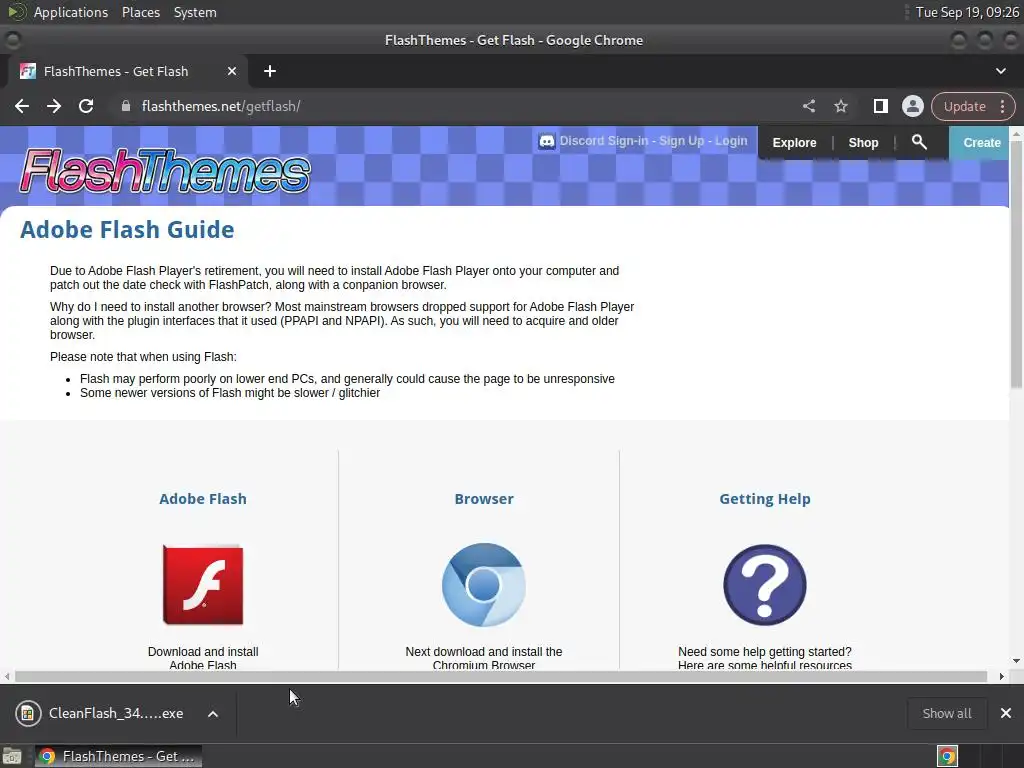Bookmark this page with star
The image size is (1024, 768).
tap(841, 106)
